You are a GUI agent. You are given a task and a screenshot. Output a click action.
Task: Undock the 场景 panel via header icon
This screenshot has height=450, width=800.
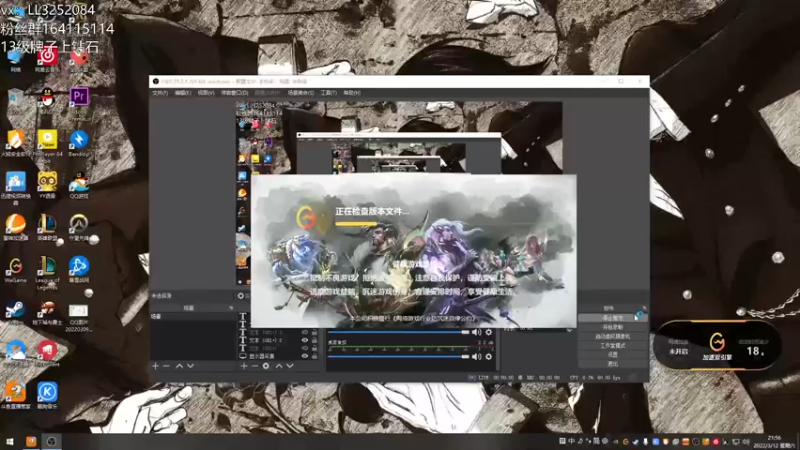click(231, 308)
